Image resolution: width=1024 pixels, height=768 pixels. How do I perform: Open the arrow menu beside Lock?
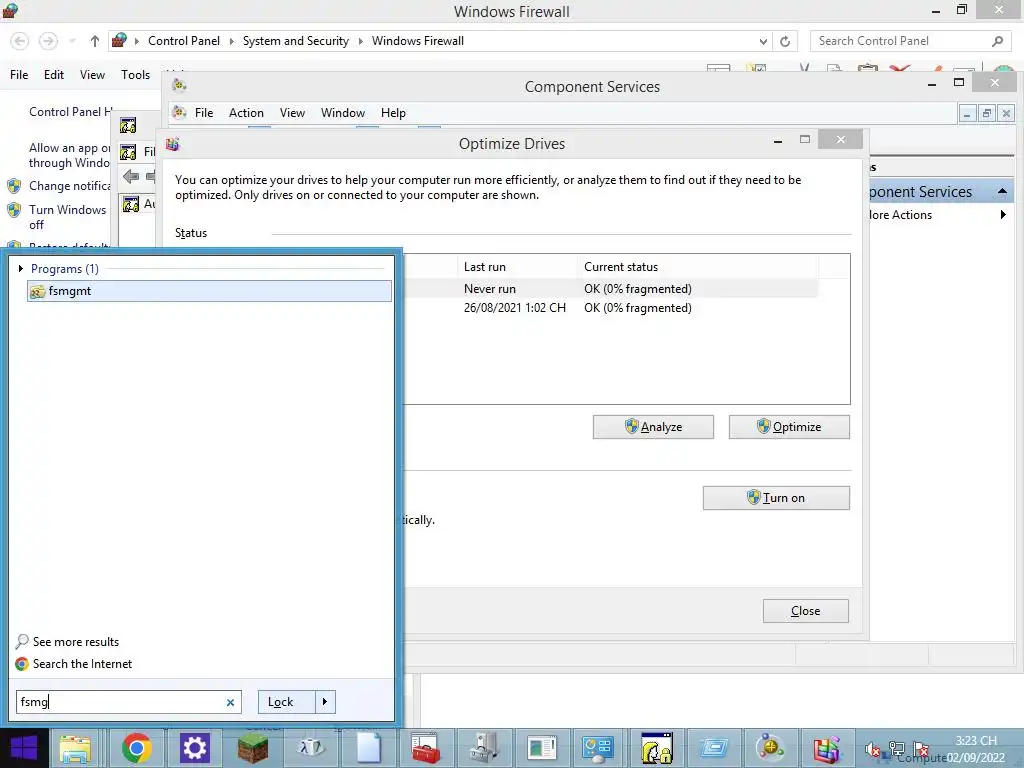click(x=325, y=702)
